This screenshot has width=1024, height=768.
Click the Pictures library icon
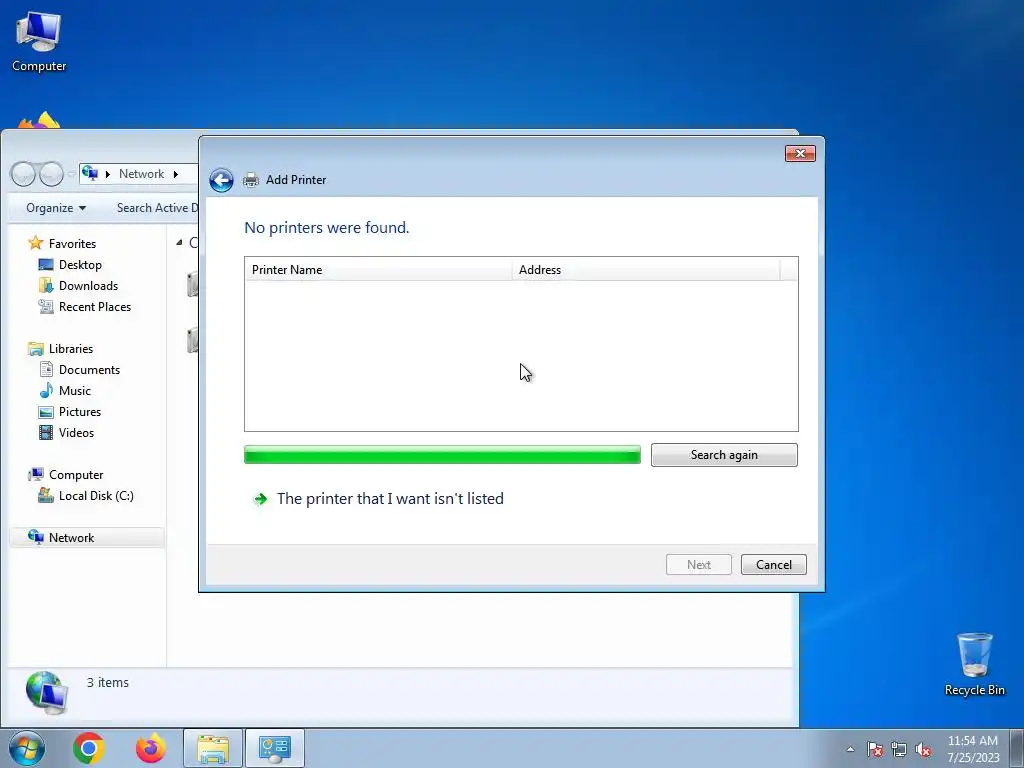click(46, 411)
